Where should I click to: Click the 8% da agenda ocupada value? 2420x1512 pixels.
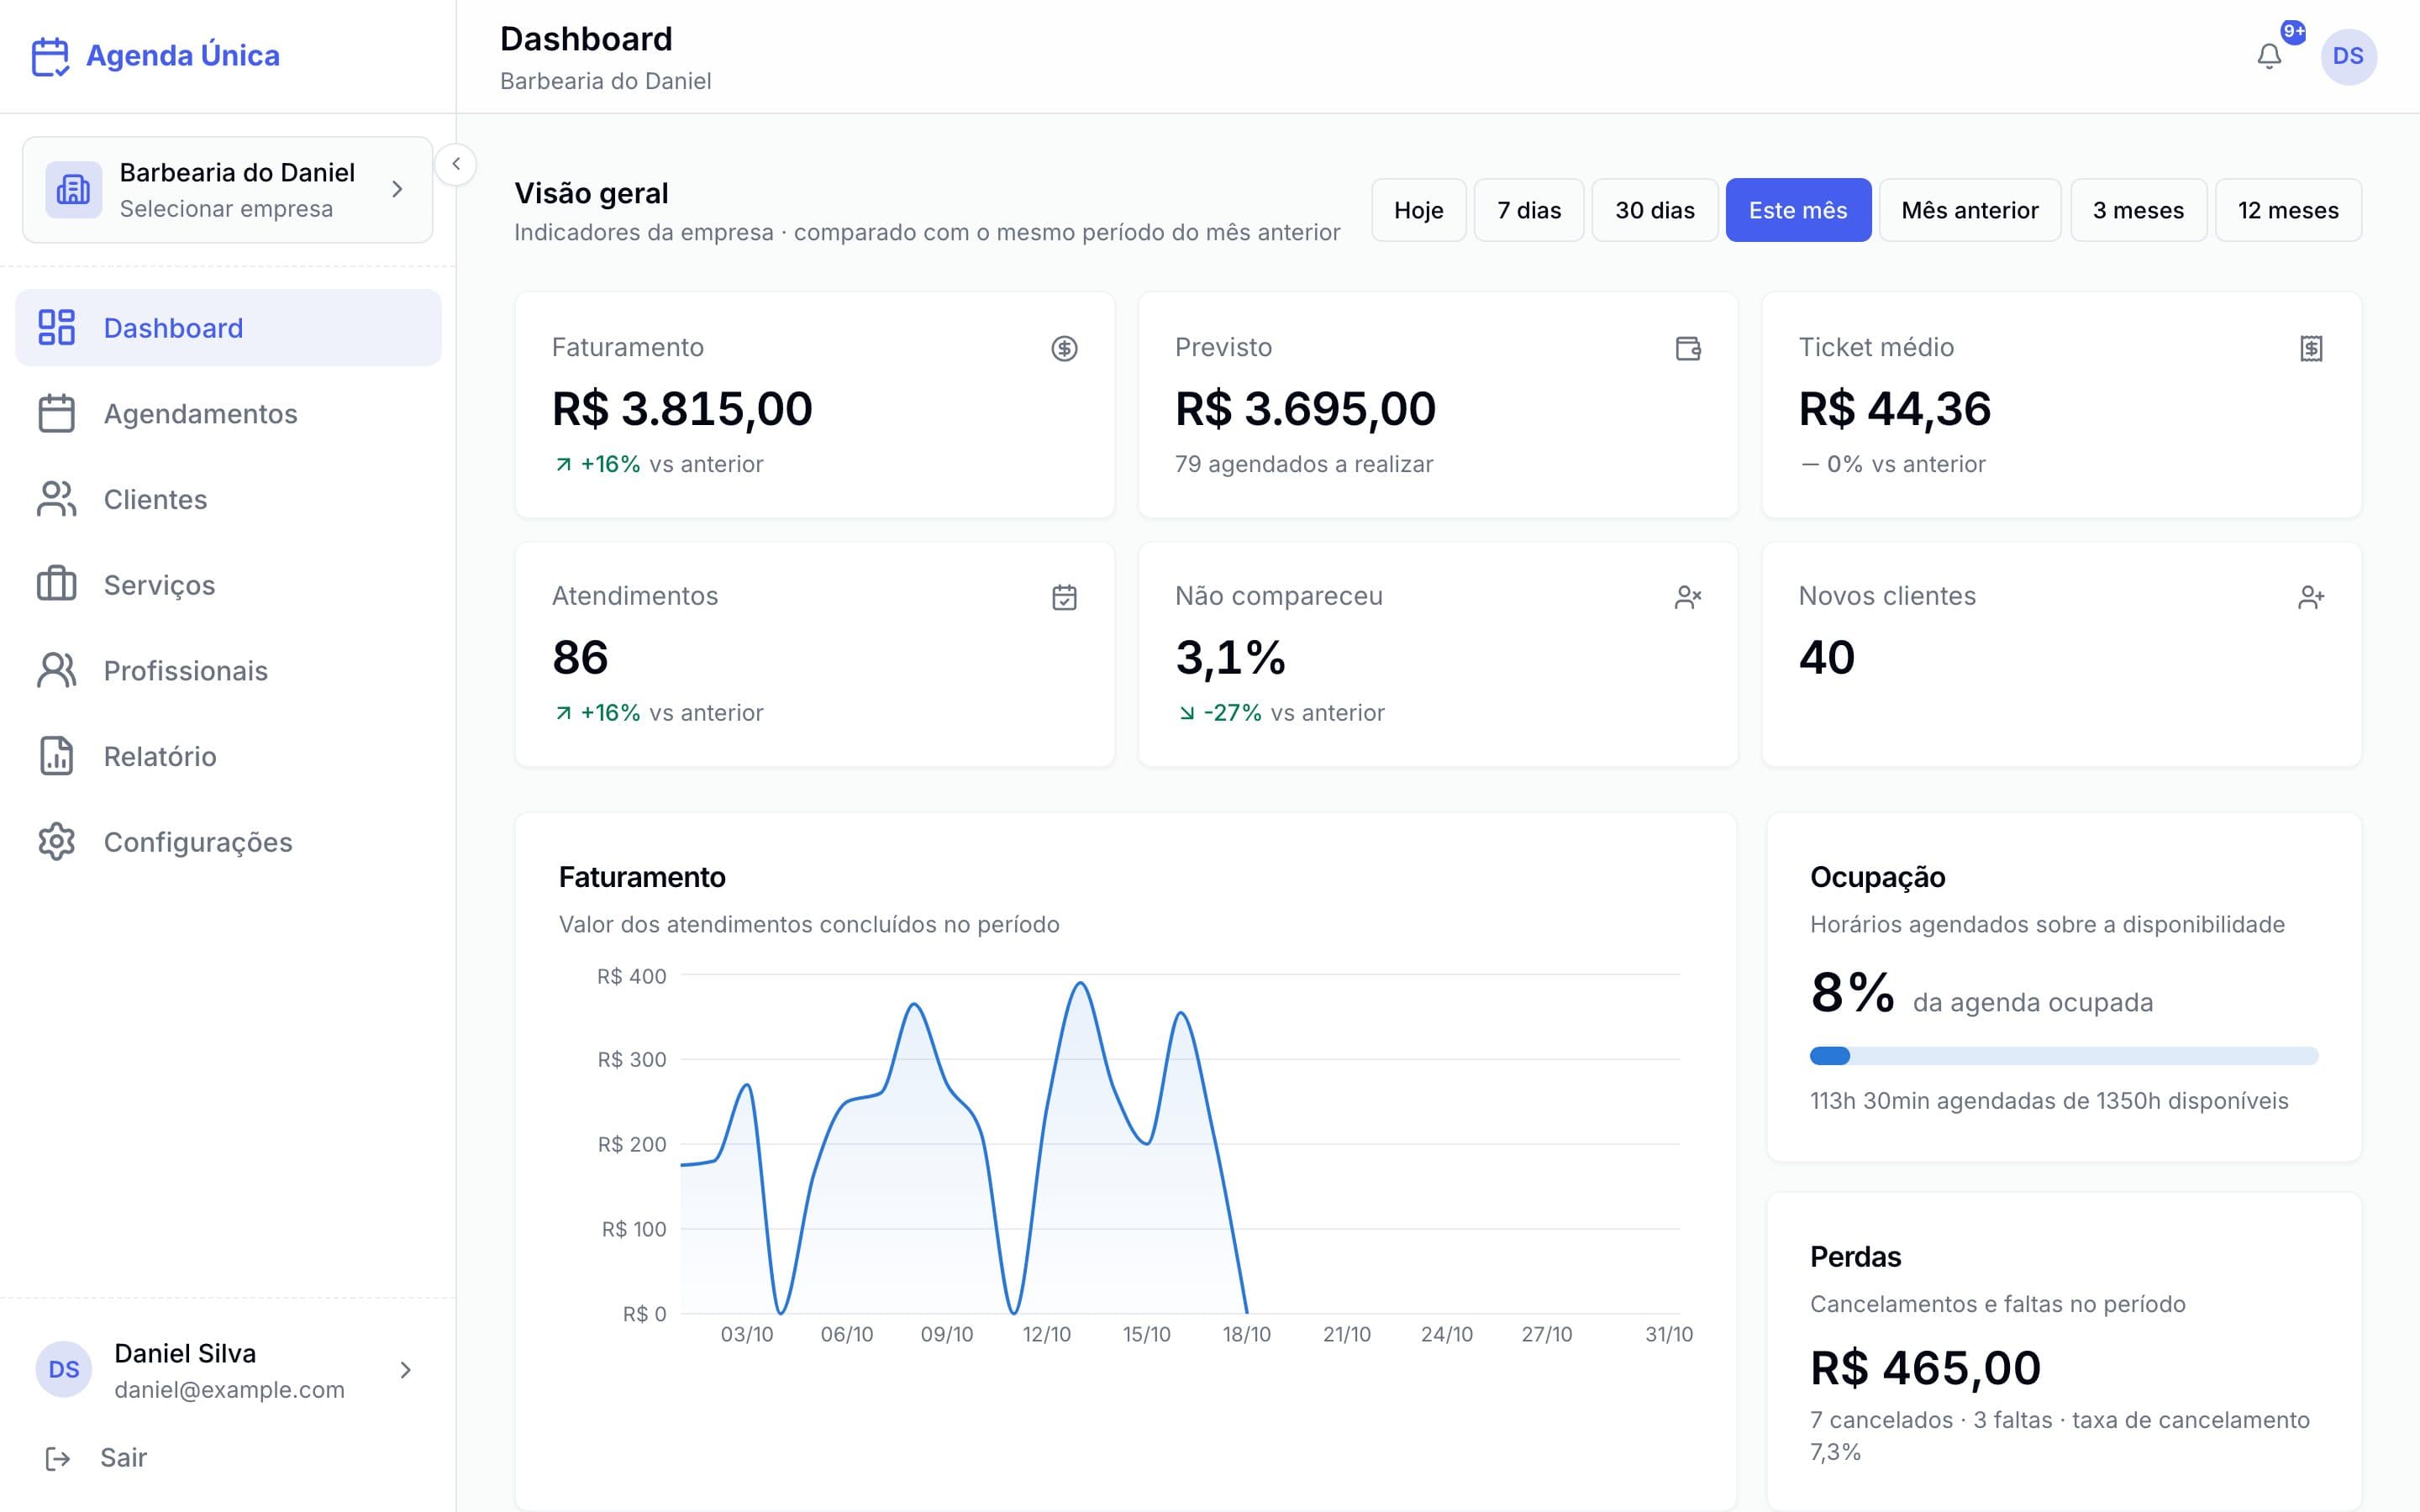1852,993
